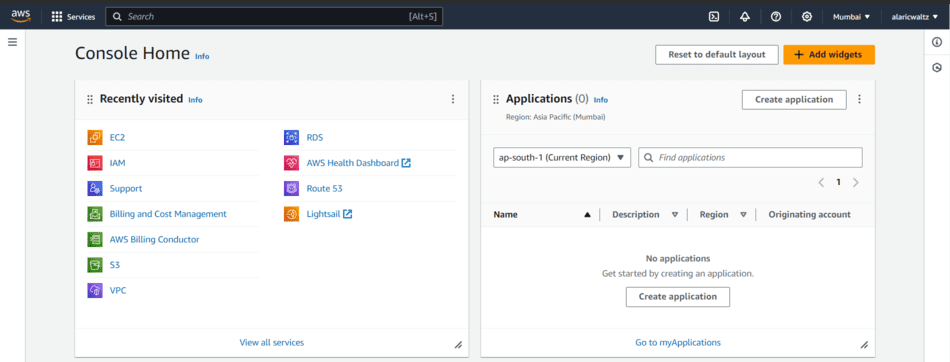This screenshot has height=362, width=950.
Task: Open the Applications widget options menu
Action: (860, 99)
